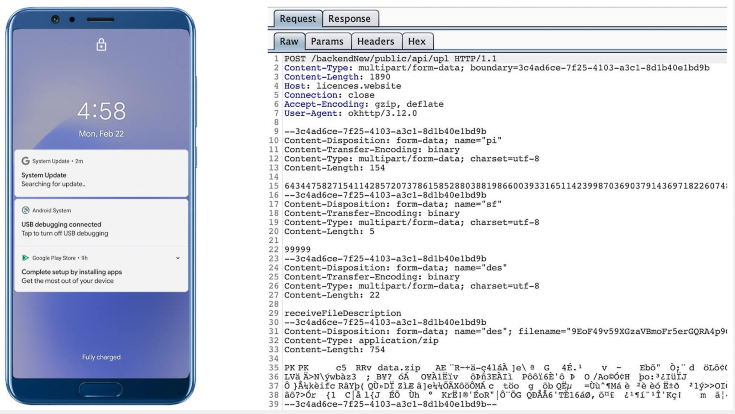
Task: Click the receiveFileDescription text
Action: (343, 313)
